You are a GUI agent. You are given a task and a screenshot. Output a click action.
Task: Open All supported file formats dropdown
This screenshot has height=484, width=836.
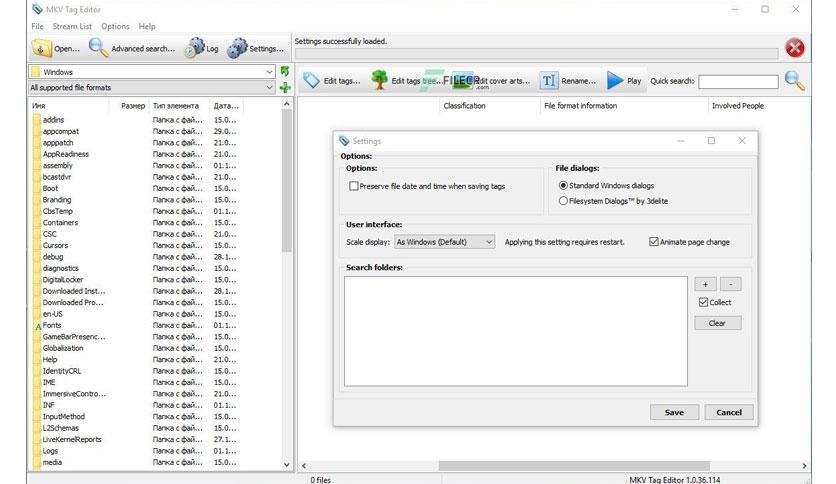269,87
